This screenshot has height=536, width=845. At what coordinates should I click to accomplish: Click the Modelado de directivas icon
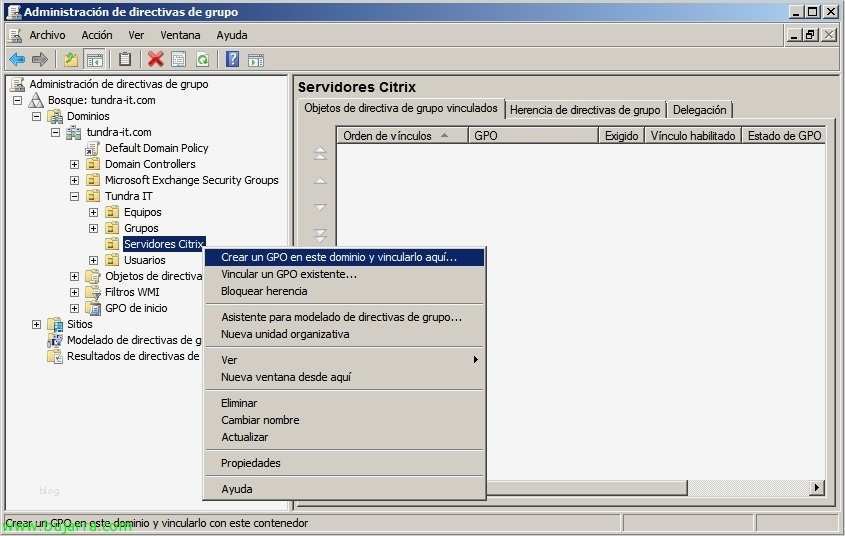[55, 340]
